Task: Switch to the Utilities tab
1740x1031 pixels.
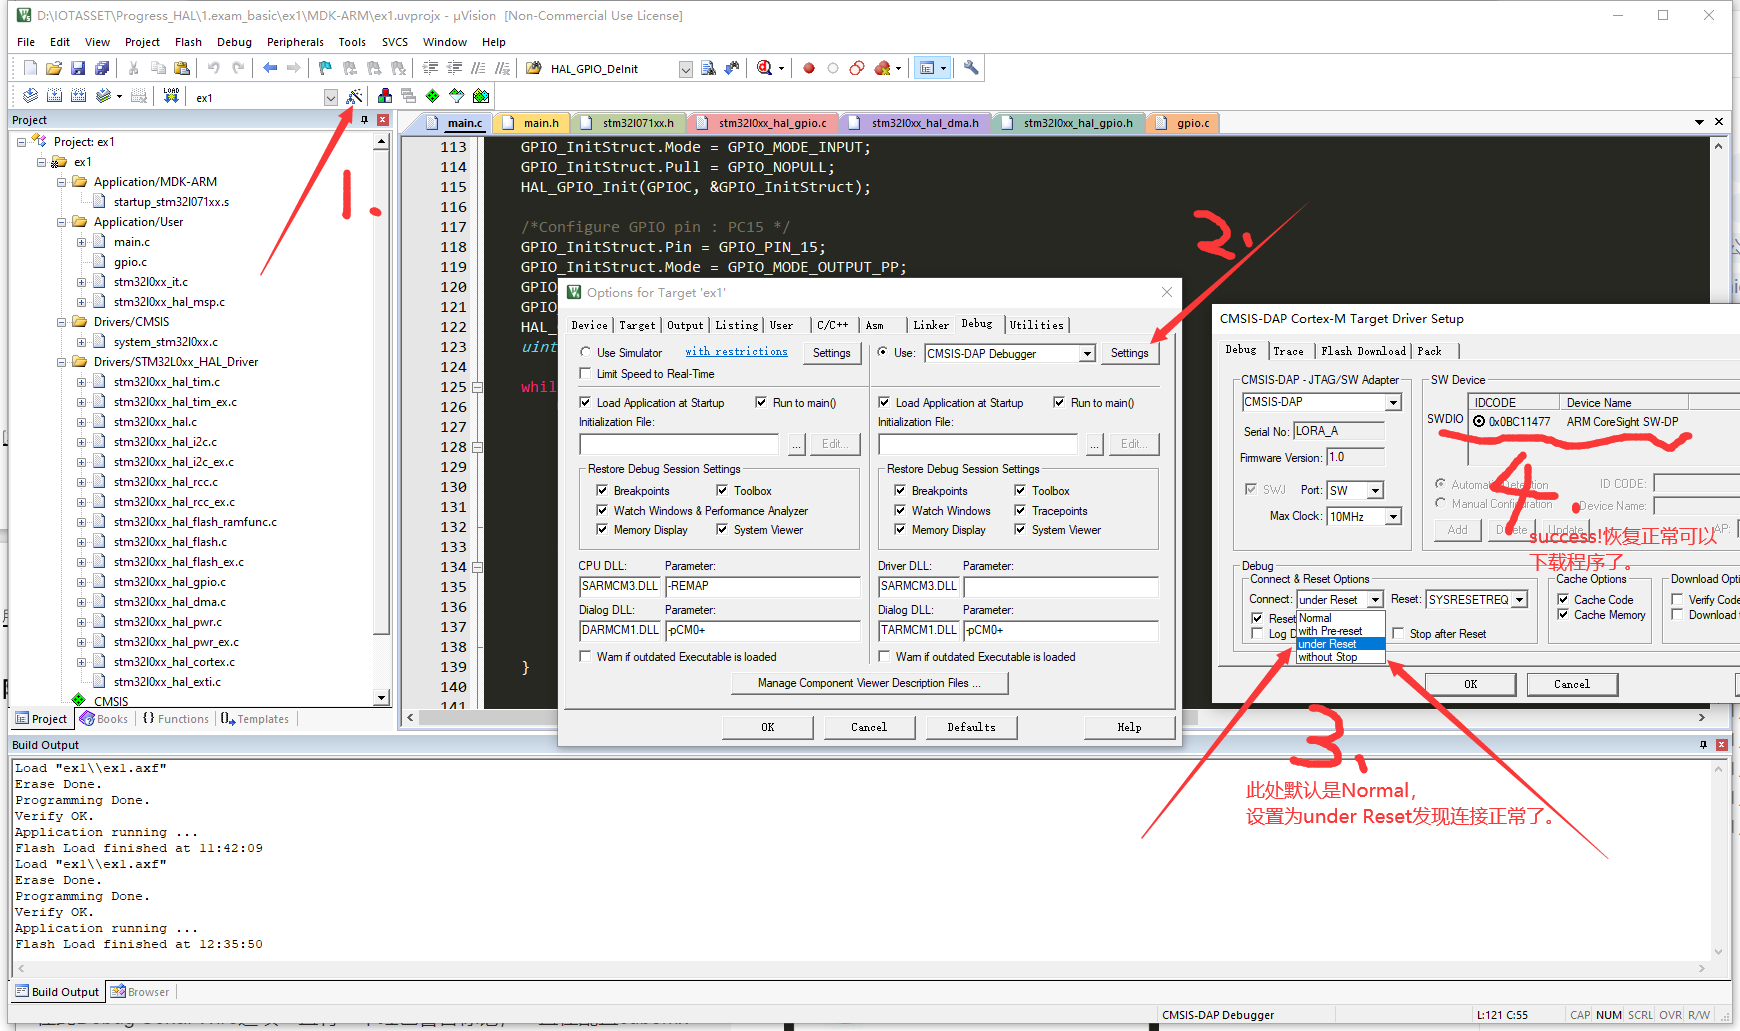Action: (1036, 324)
